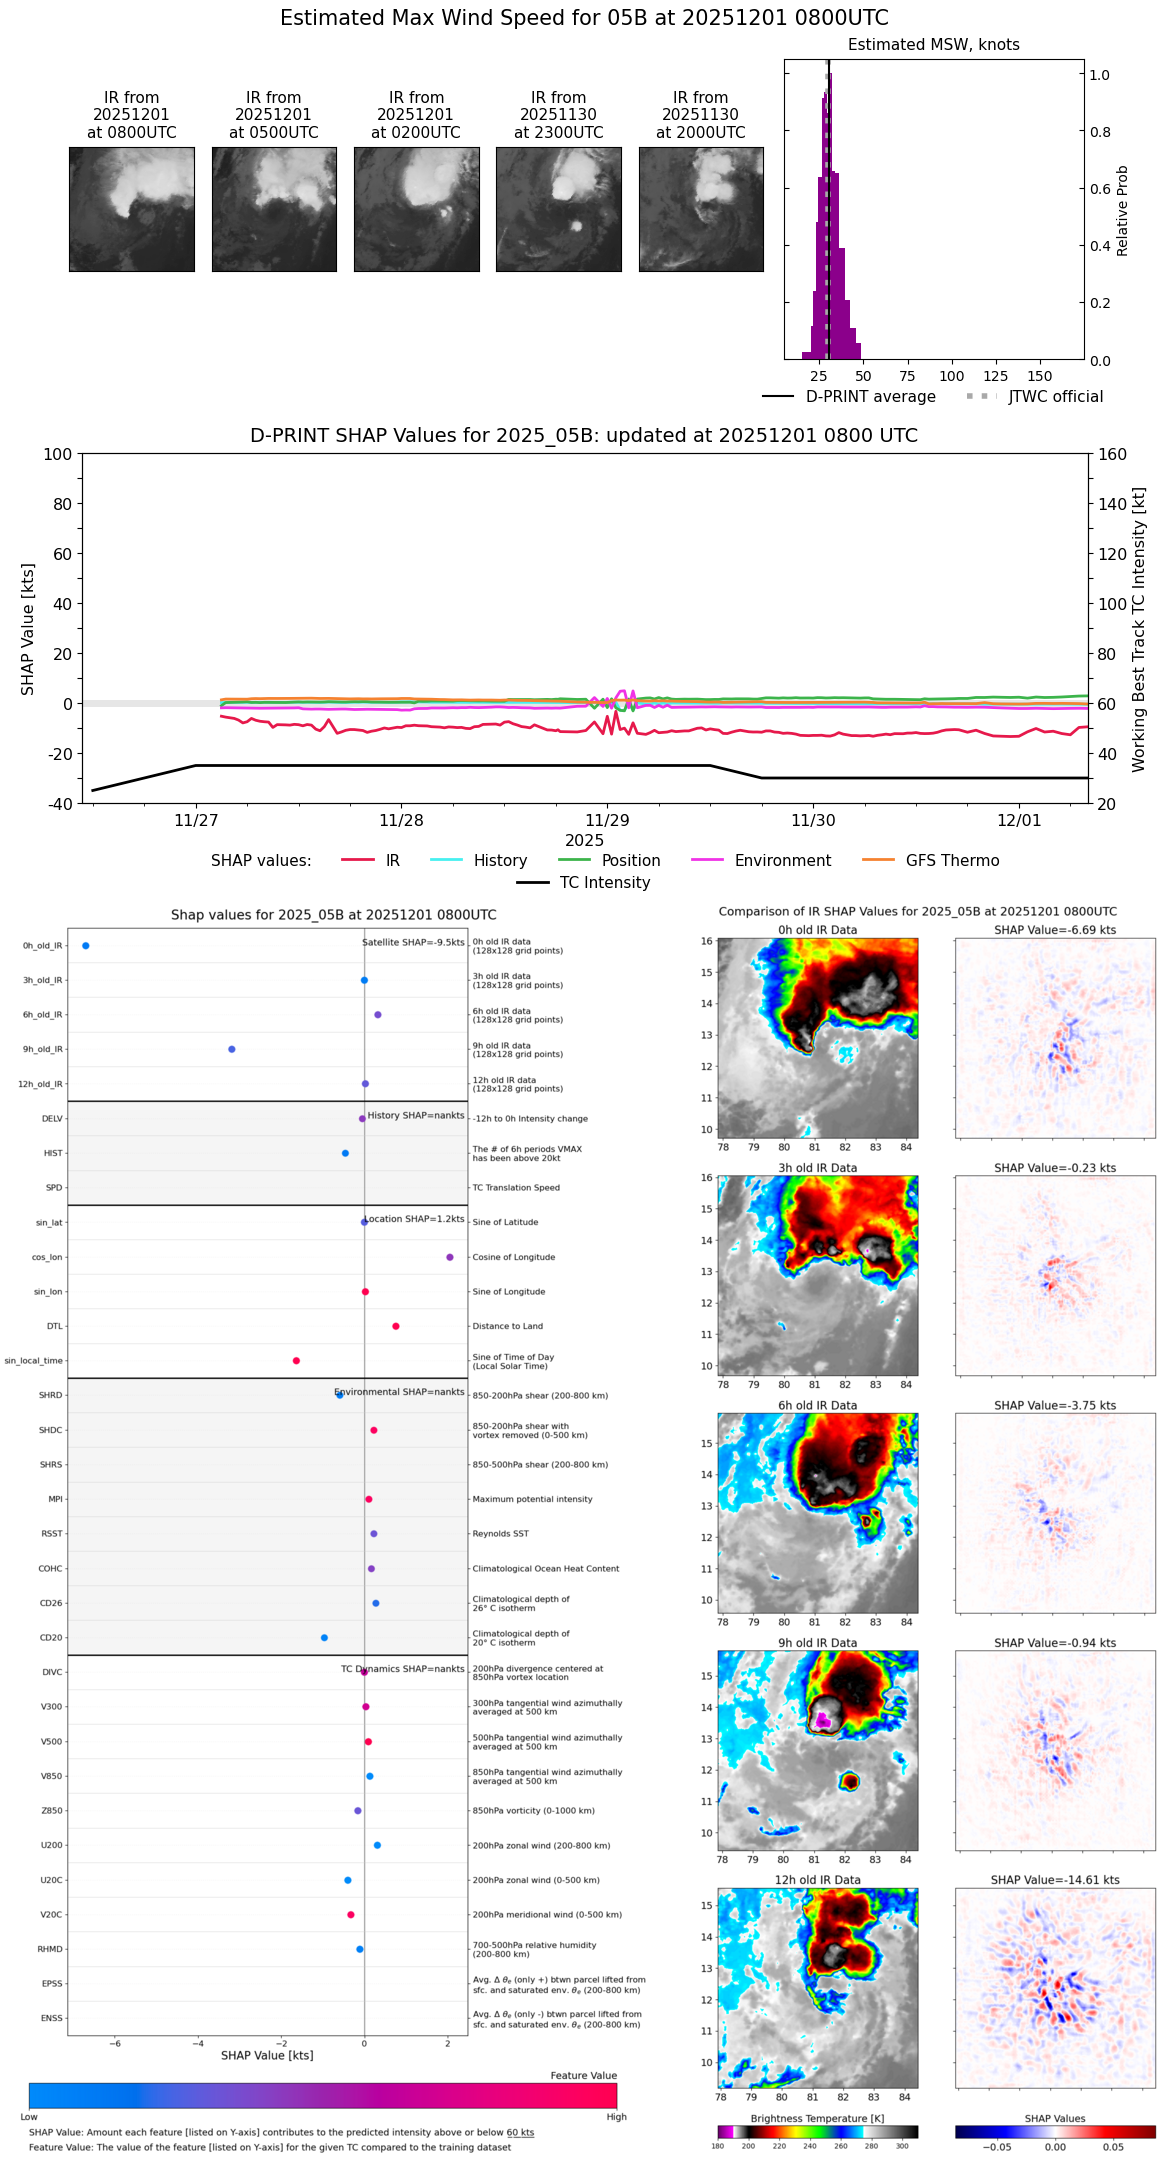
Task: Open the 9h old IR Data image
Action: click(x=817, y=1749)
